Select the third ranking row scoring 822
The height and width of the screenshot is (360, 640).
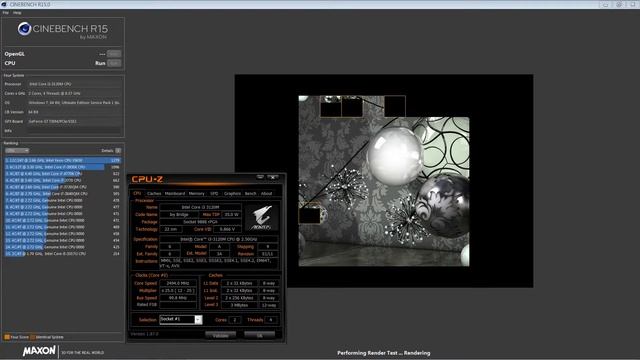pos(63,173)
